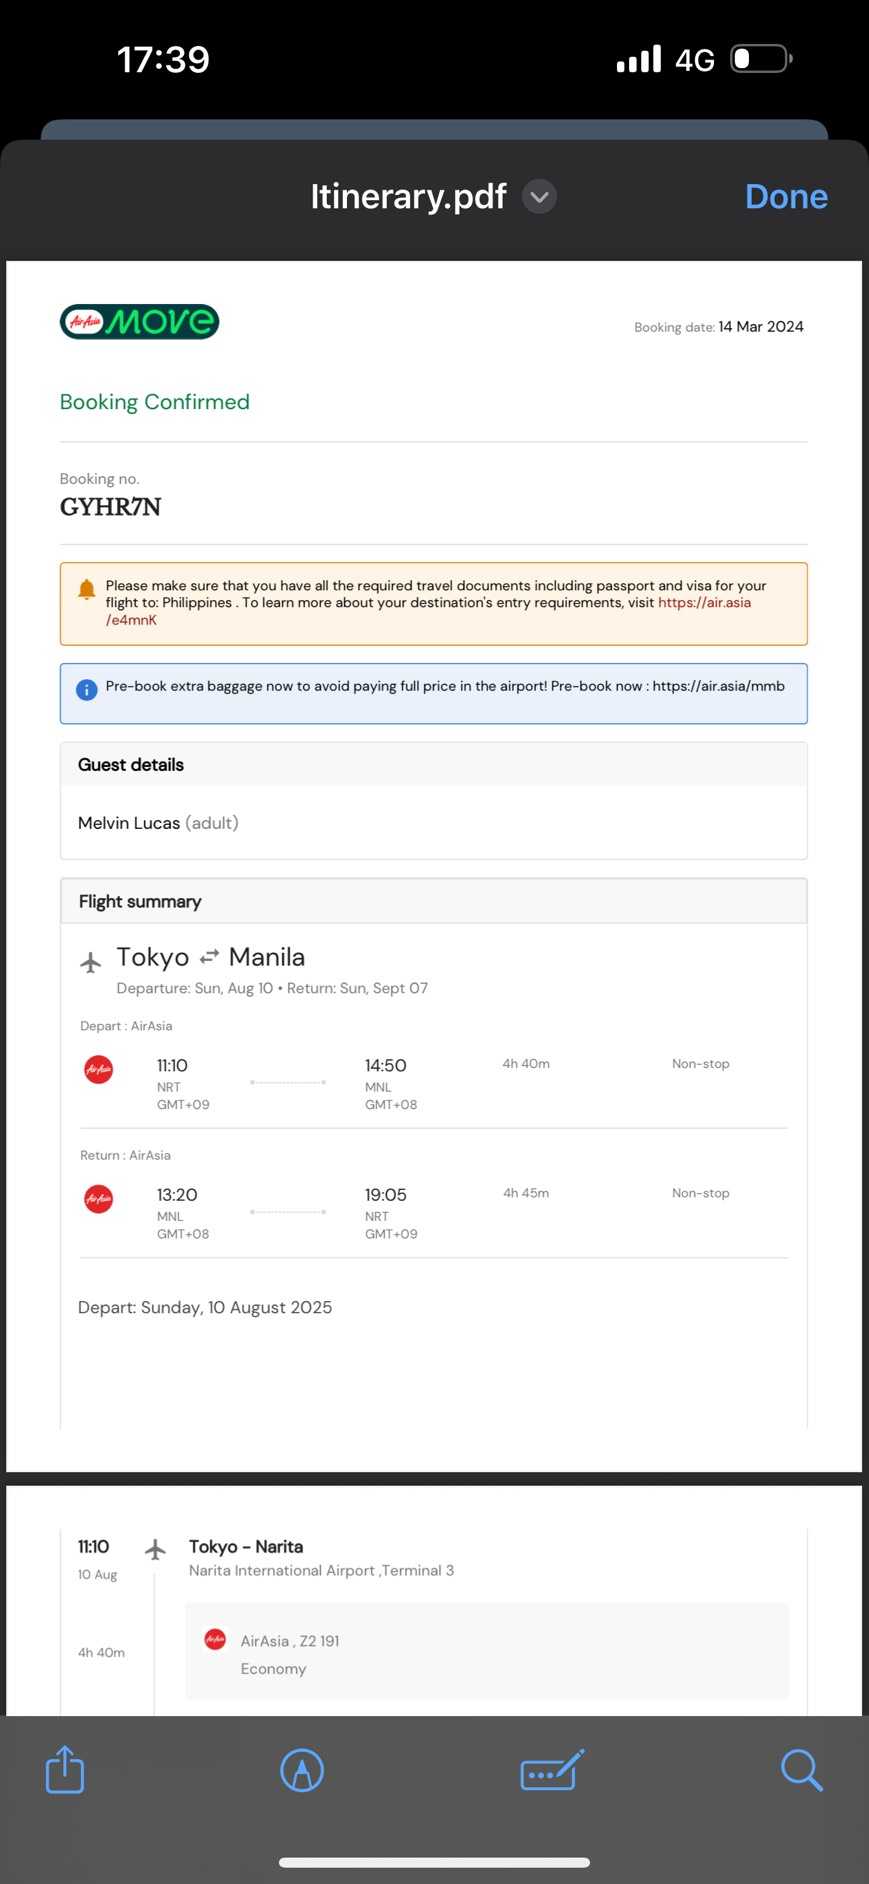869x1884 pixels.
Task: Open the air.asia/mmb pre-book baggage link
Action: [718, 686]
